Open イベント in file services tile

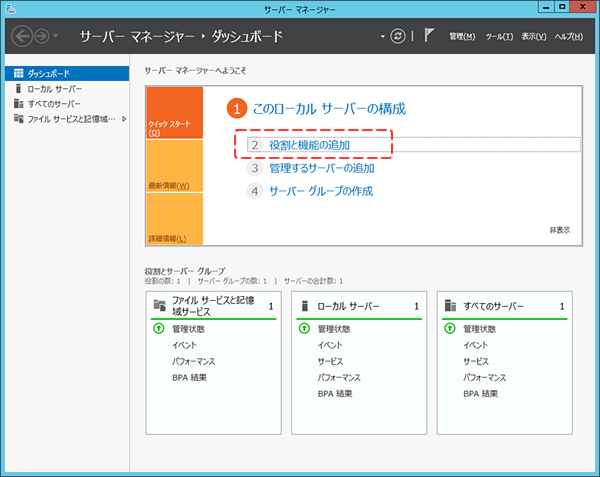tap(184, 345)
